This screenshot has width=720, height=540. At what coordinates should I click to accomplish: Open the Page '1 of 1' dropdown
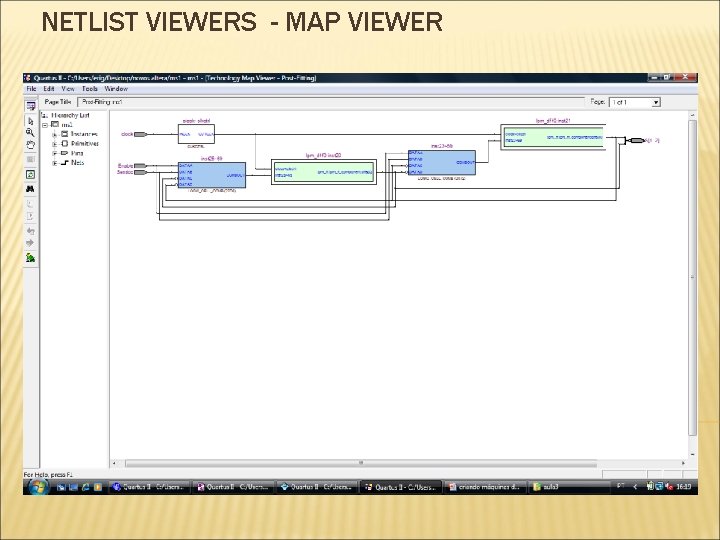click(x=656, y=102)
